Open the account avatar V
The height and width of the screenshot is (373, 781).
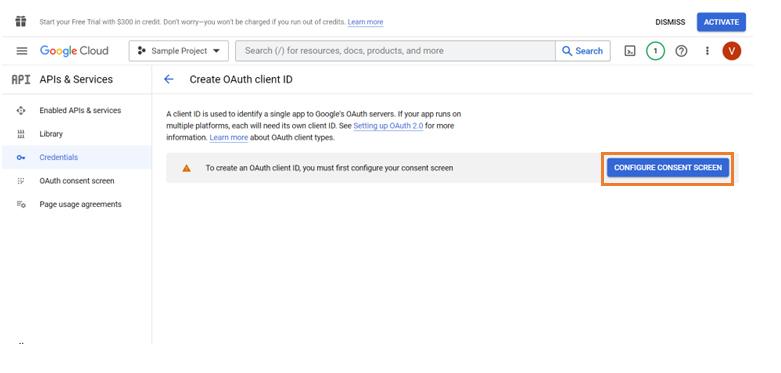coord(732,51)
